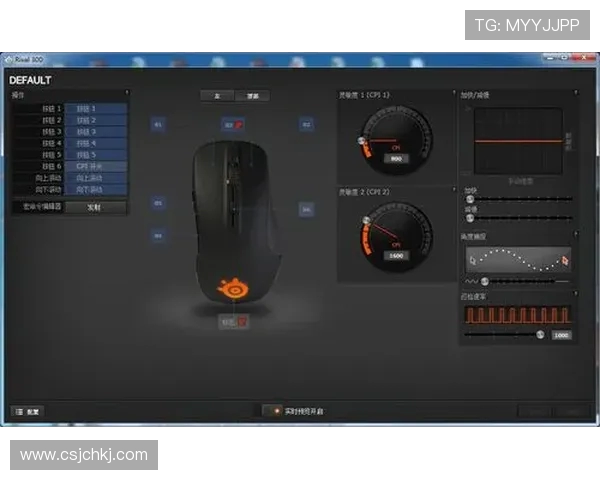Click the CPI button callout right of mouse

(307, 209)
